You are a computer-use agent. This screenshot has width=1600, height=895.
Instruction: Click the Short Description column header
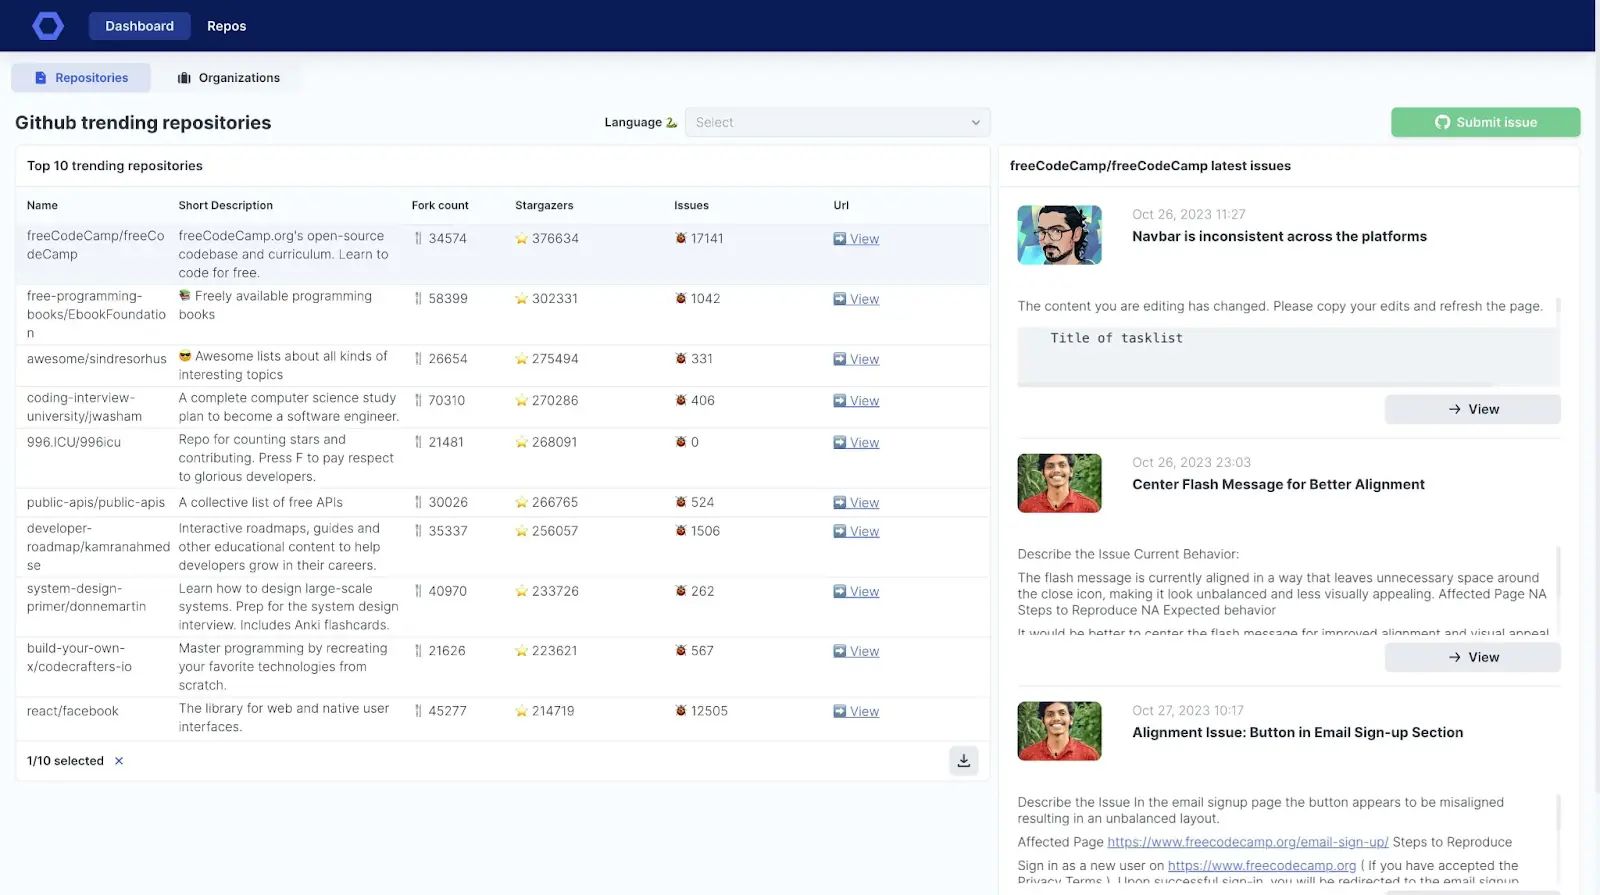click(226, 206)
